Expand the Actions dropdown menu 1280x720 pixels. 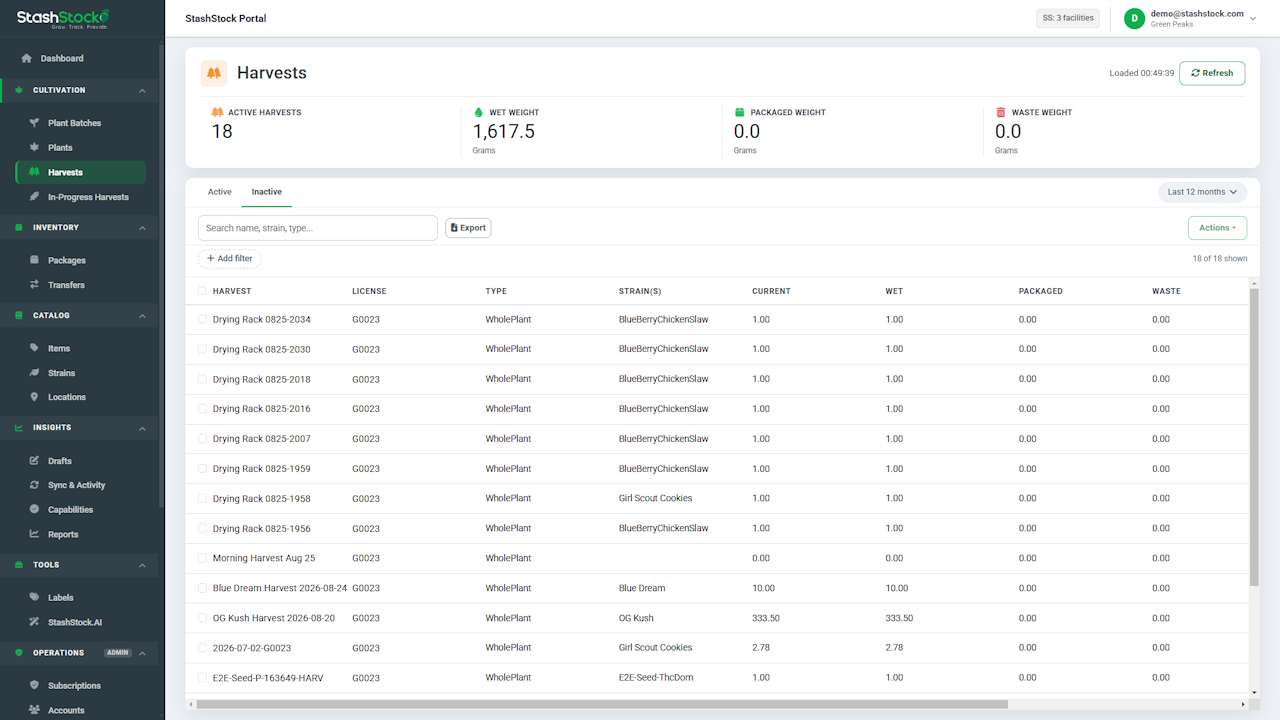click(1217, 228)
